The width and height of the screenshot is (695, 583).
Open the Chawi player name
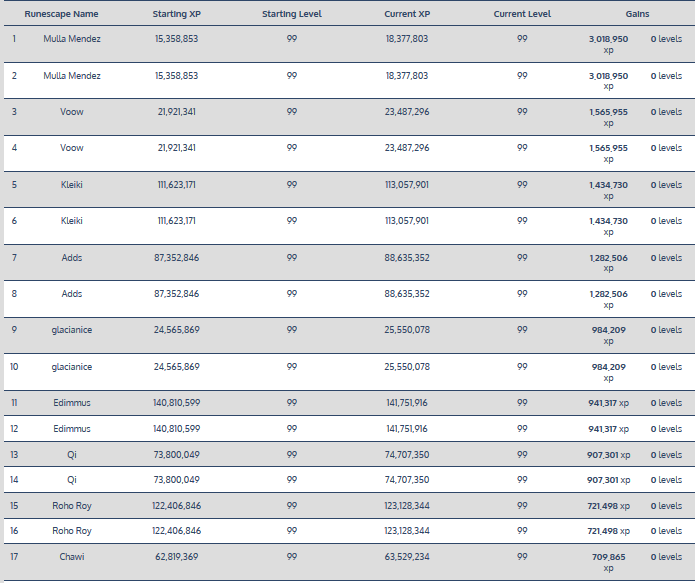point(72,557)
